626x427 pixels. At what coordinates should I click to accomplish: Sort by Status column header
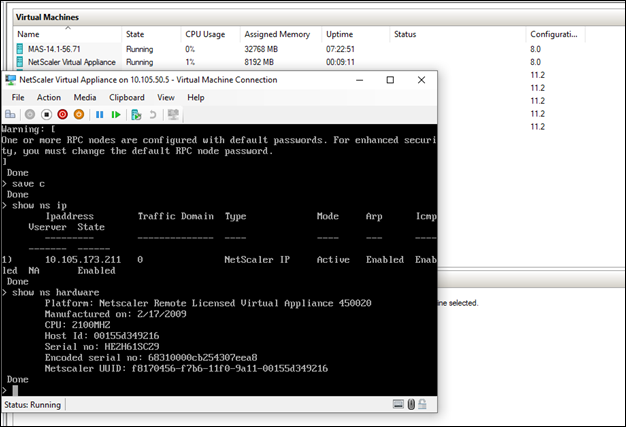458,34
